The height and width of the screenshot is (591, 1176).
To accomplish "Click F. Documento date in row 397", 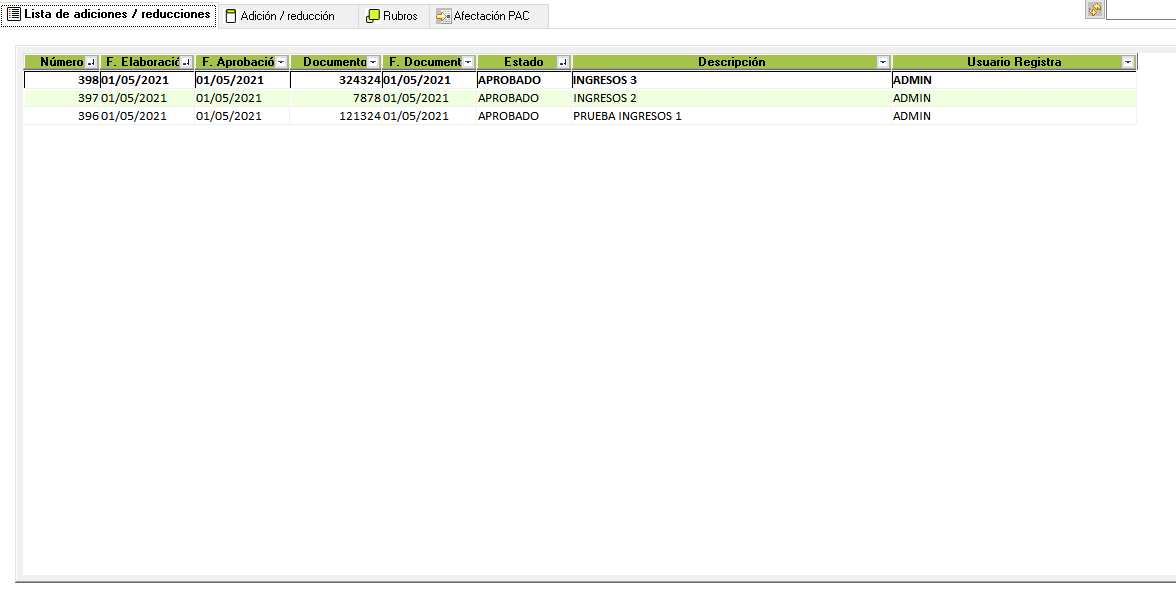I will click(x=429, y=98).
